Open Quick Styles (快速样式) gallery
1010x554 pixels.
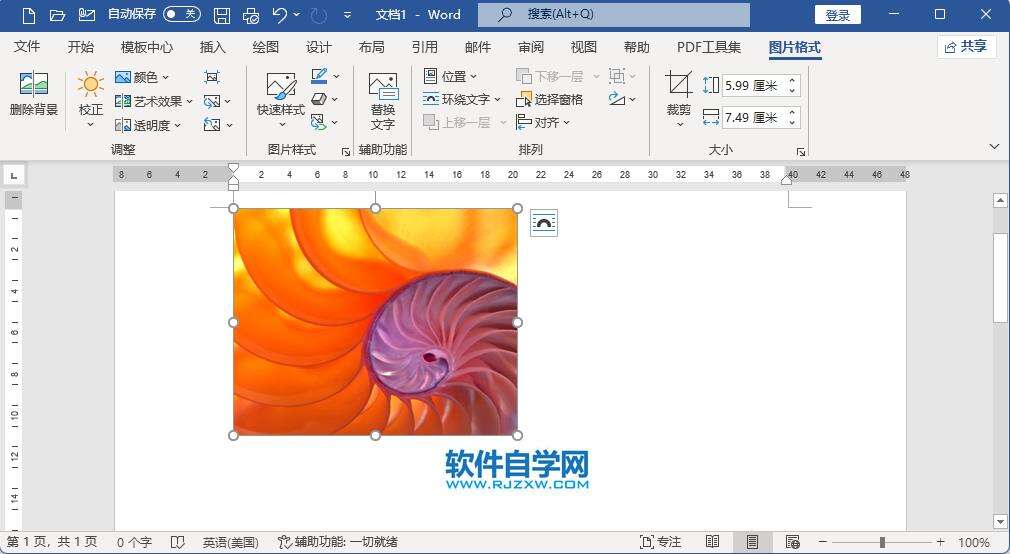281,99
